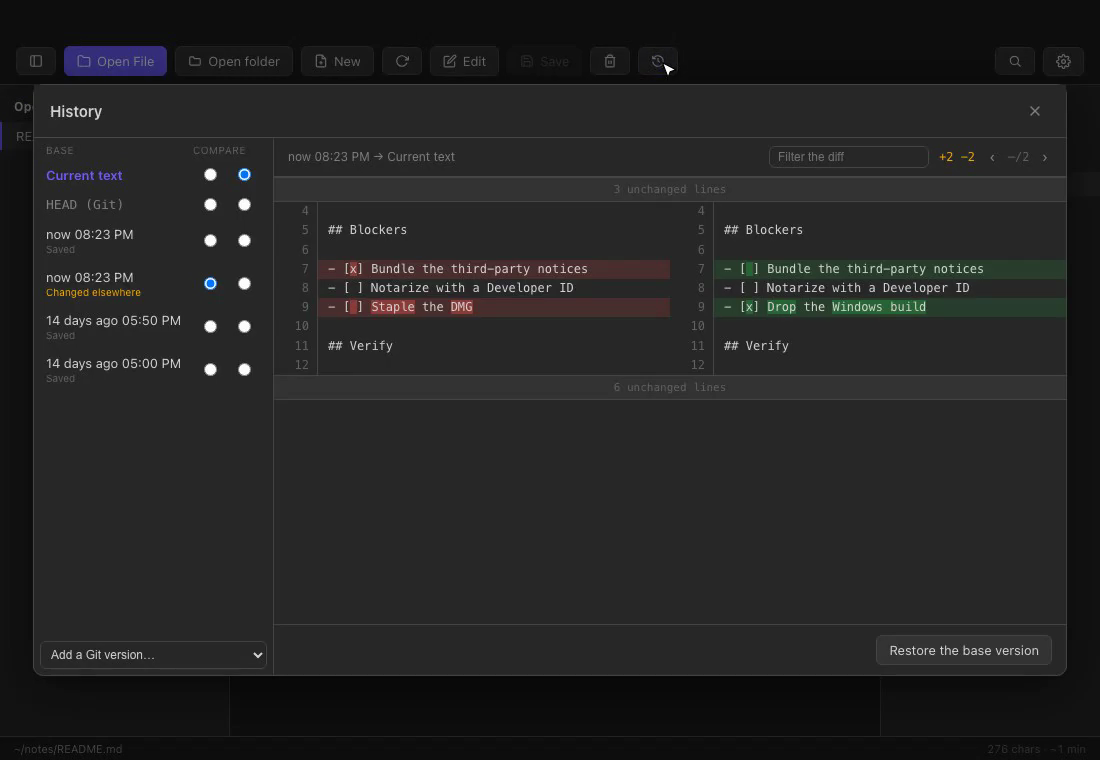Select Changed elsewhere version as base

click(x=210, y=284)
